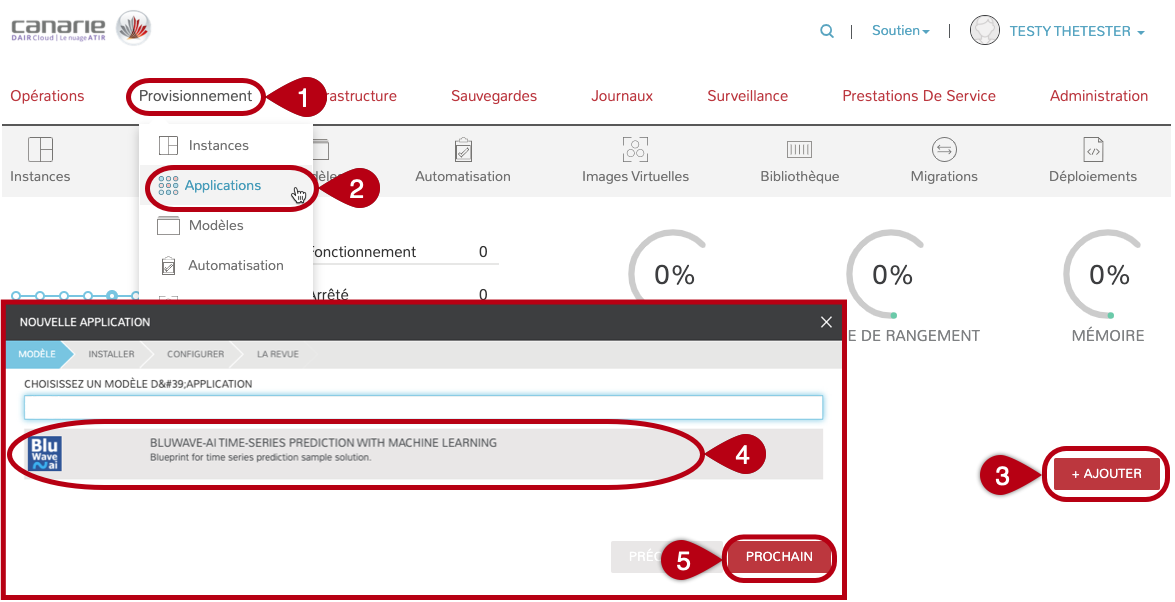Screen dimensions: 1175x602
Task: Open the Migrations arrows icon
Action: (x=944, y=151)
